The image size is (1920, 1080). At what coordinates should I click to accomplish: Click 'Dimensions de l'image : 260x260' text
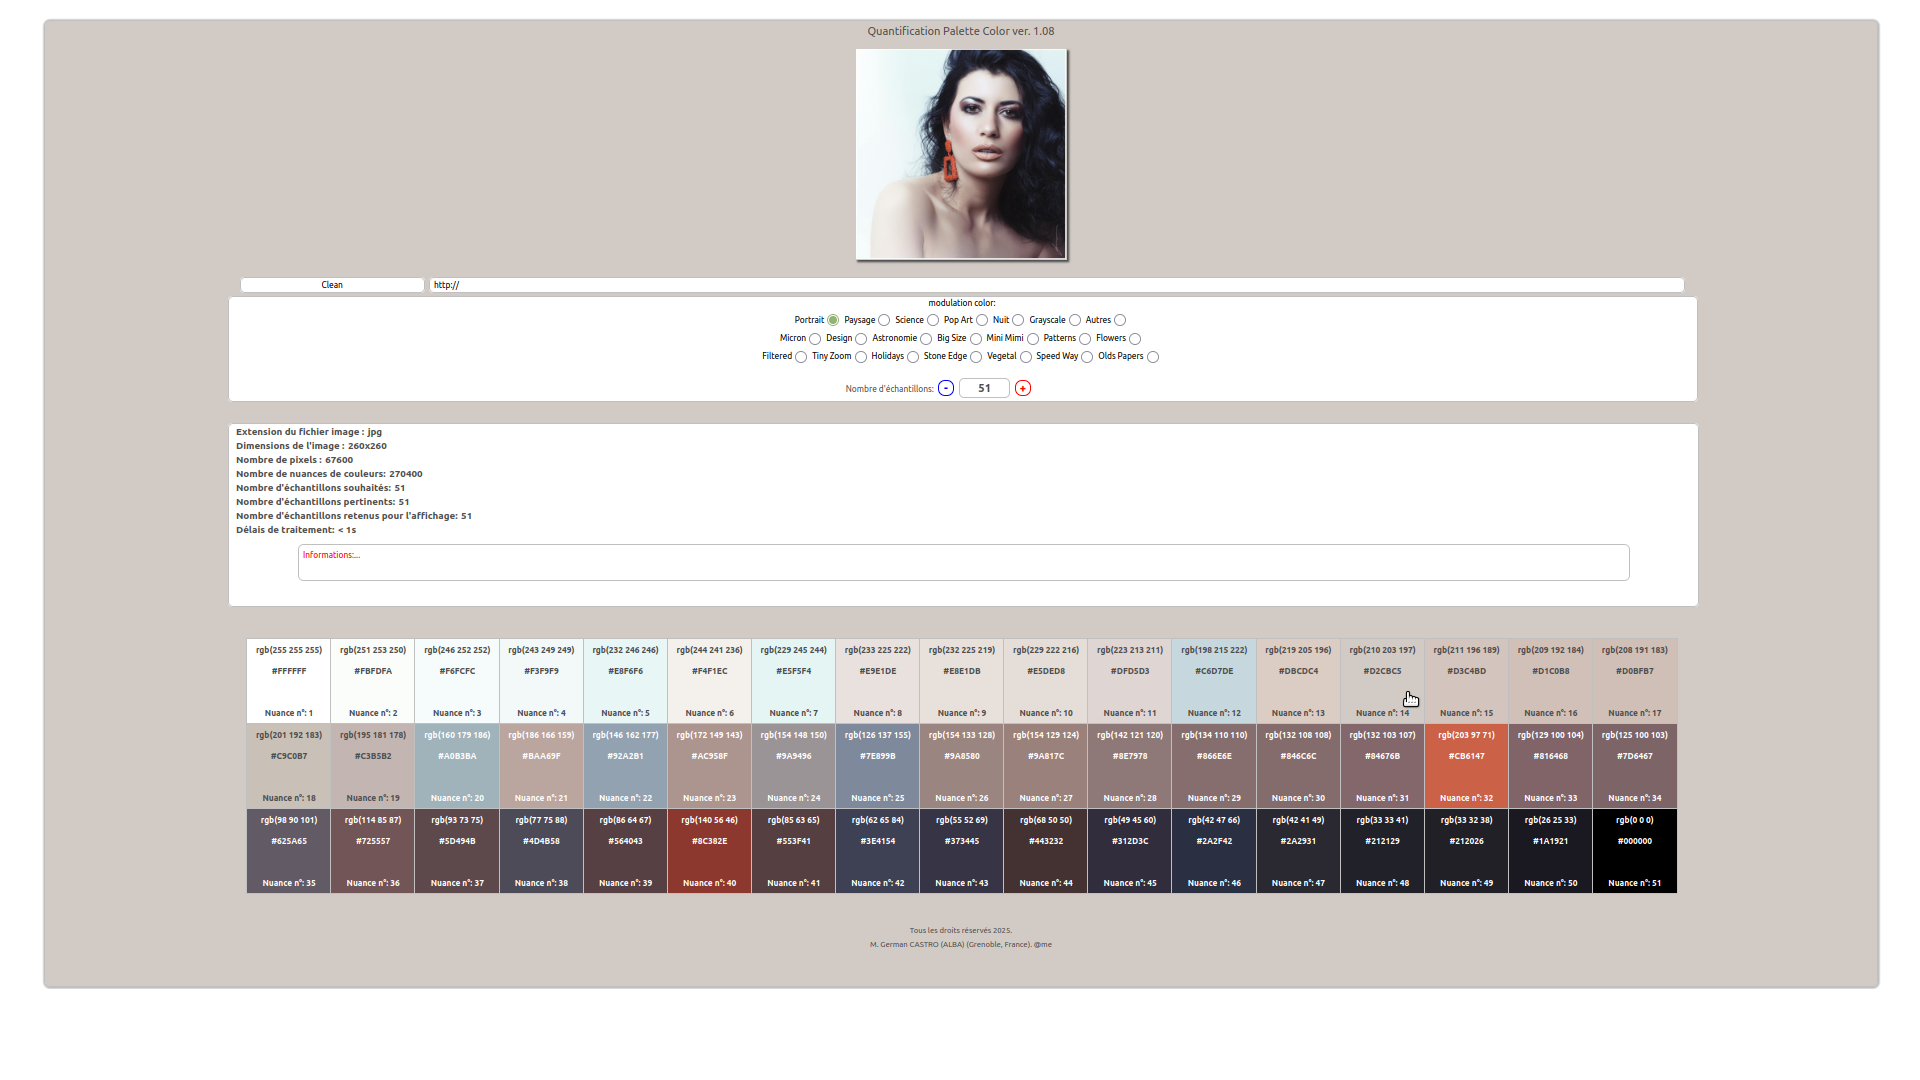click(311, 446)
